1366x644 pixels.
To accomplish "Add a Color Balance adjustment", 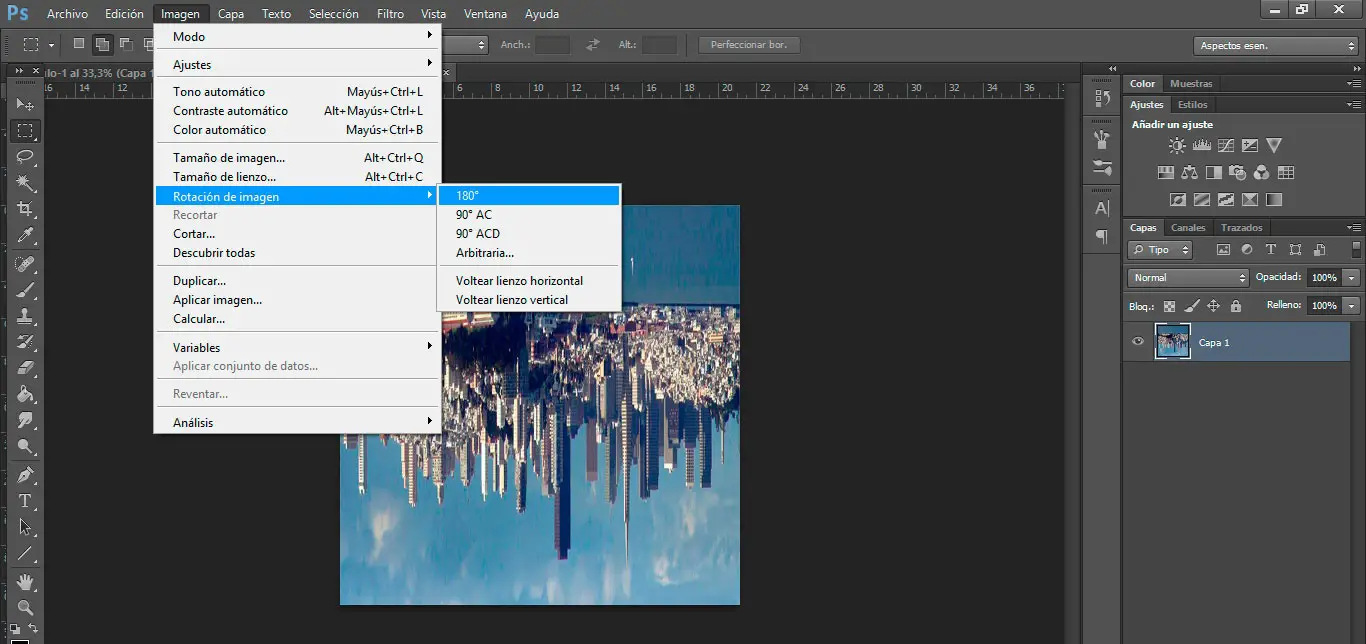I will (1189, 173).
